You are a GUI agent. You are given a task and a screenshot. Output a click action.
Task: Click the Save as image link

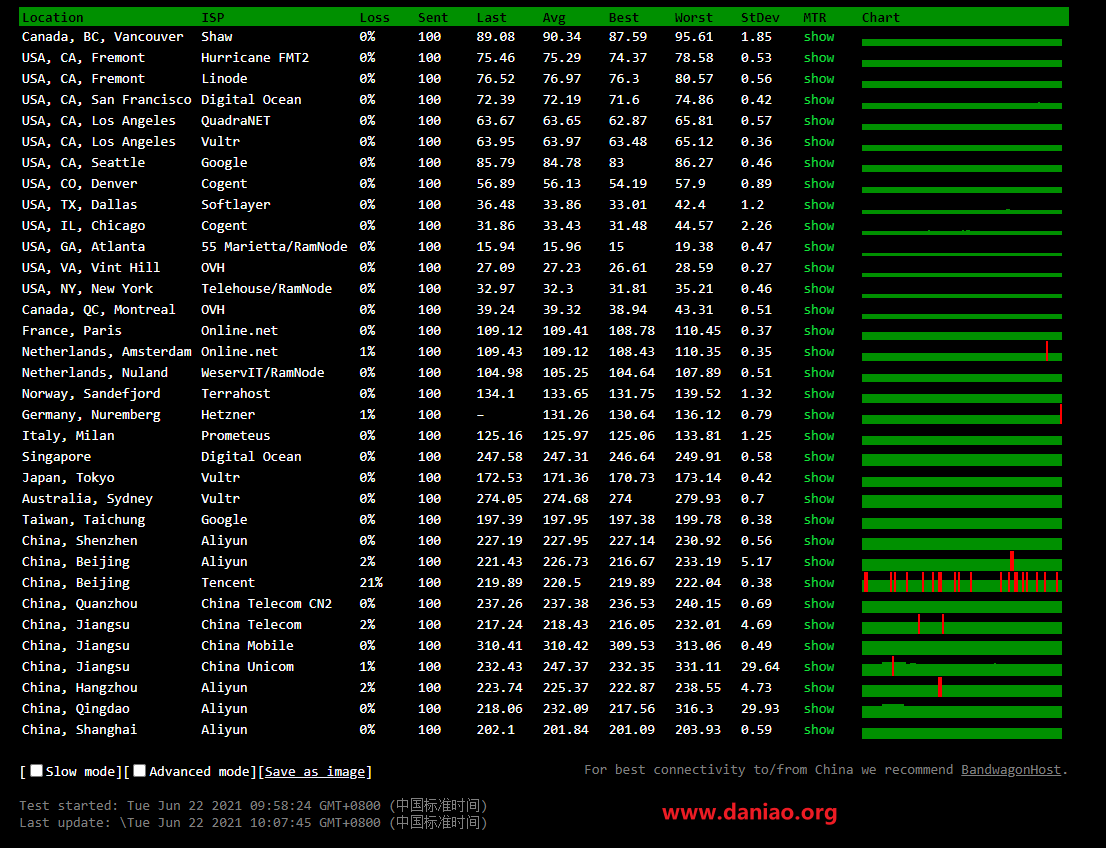(315, 771)
